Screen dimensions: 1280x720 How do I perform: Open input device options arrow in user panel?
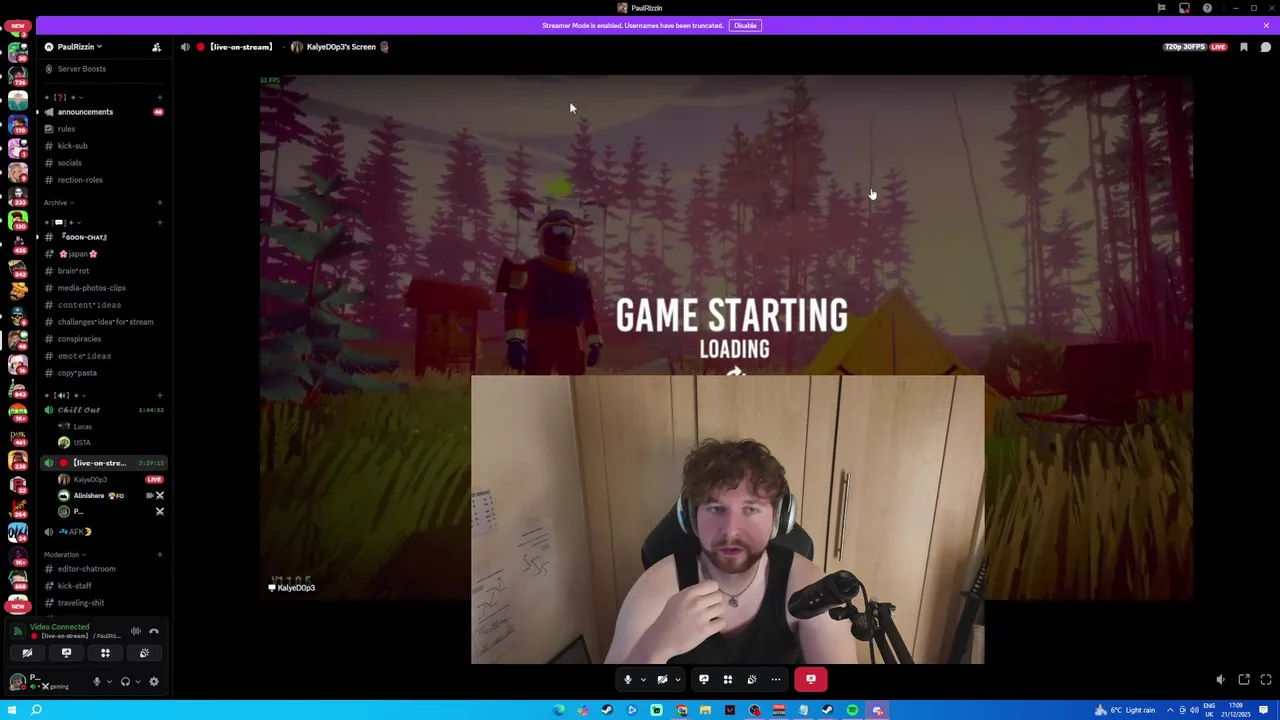coord(109,682)
